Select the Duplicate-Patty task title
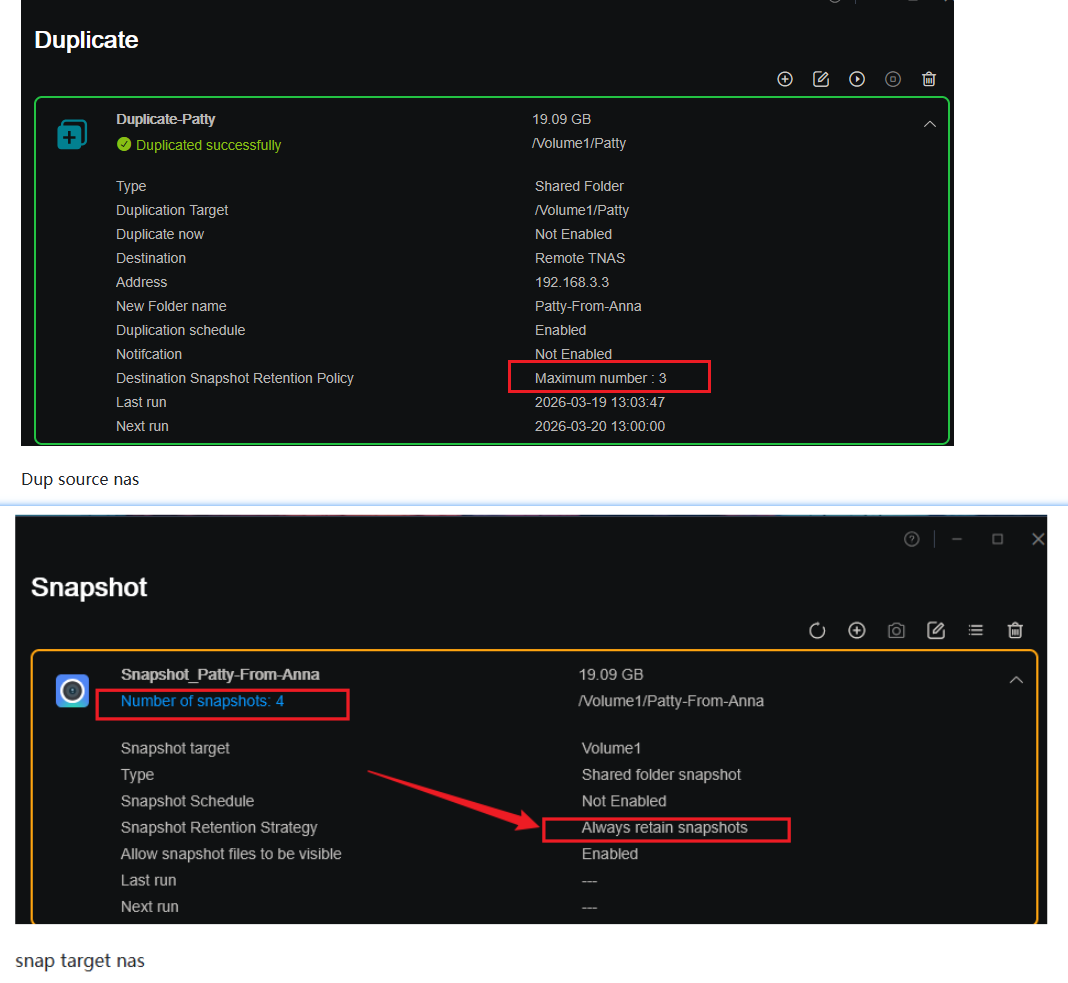The image size is (1068, 983). tap(166, 119)
